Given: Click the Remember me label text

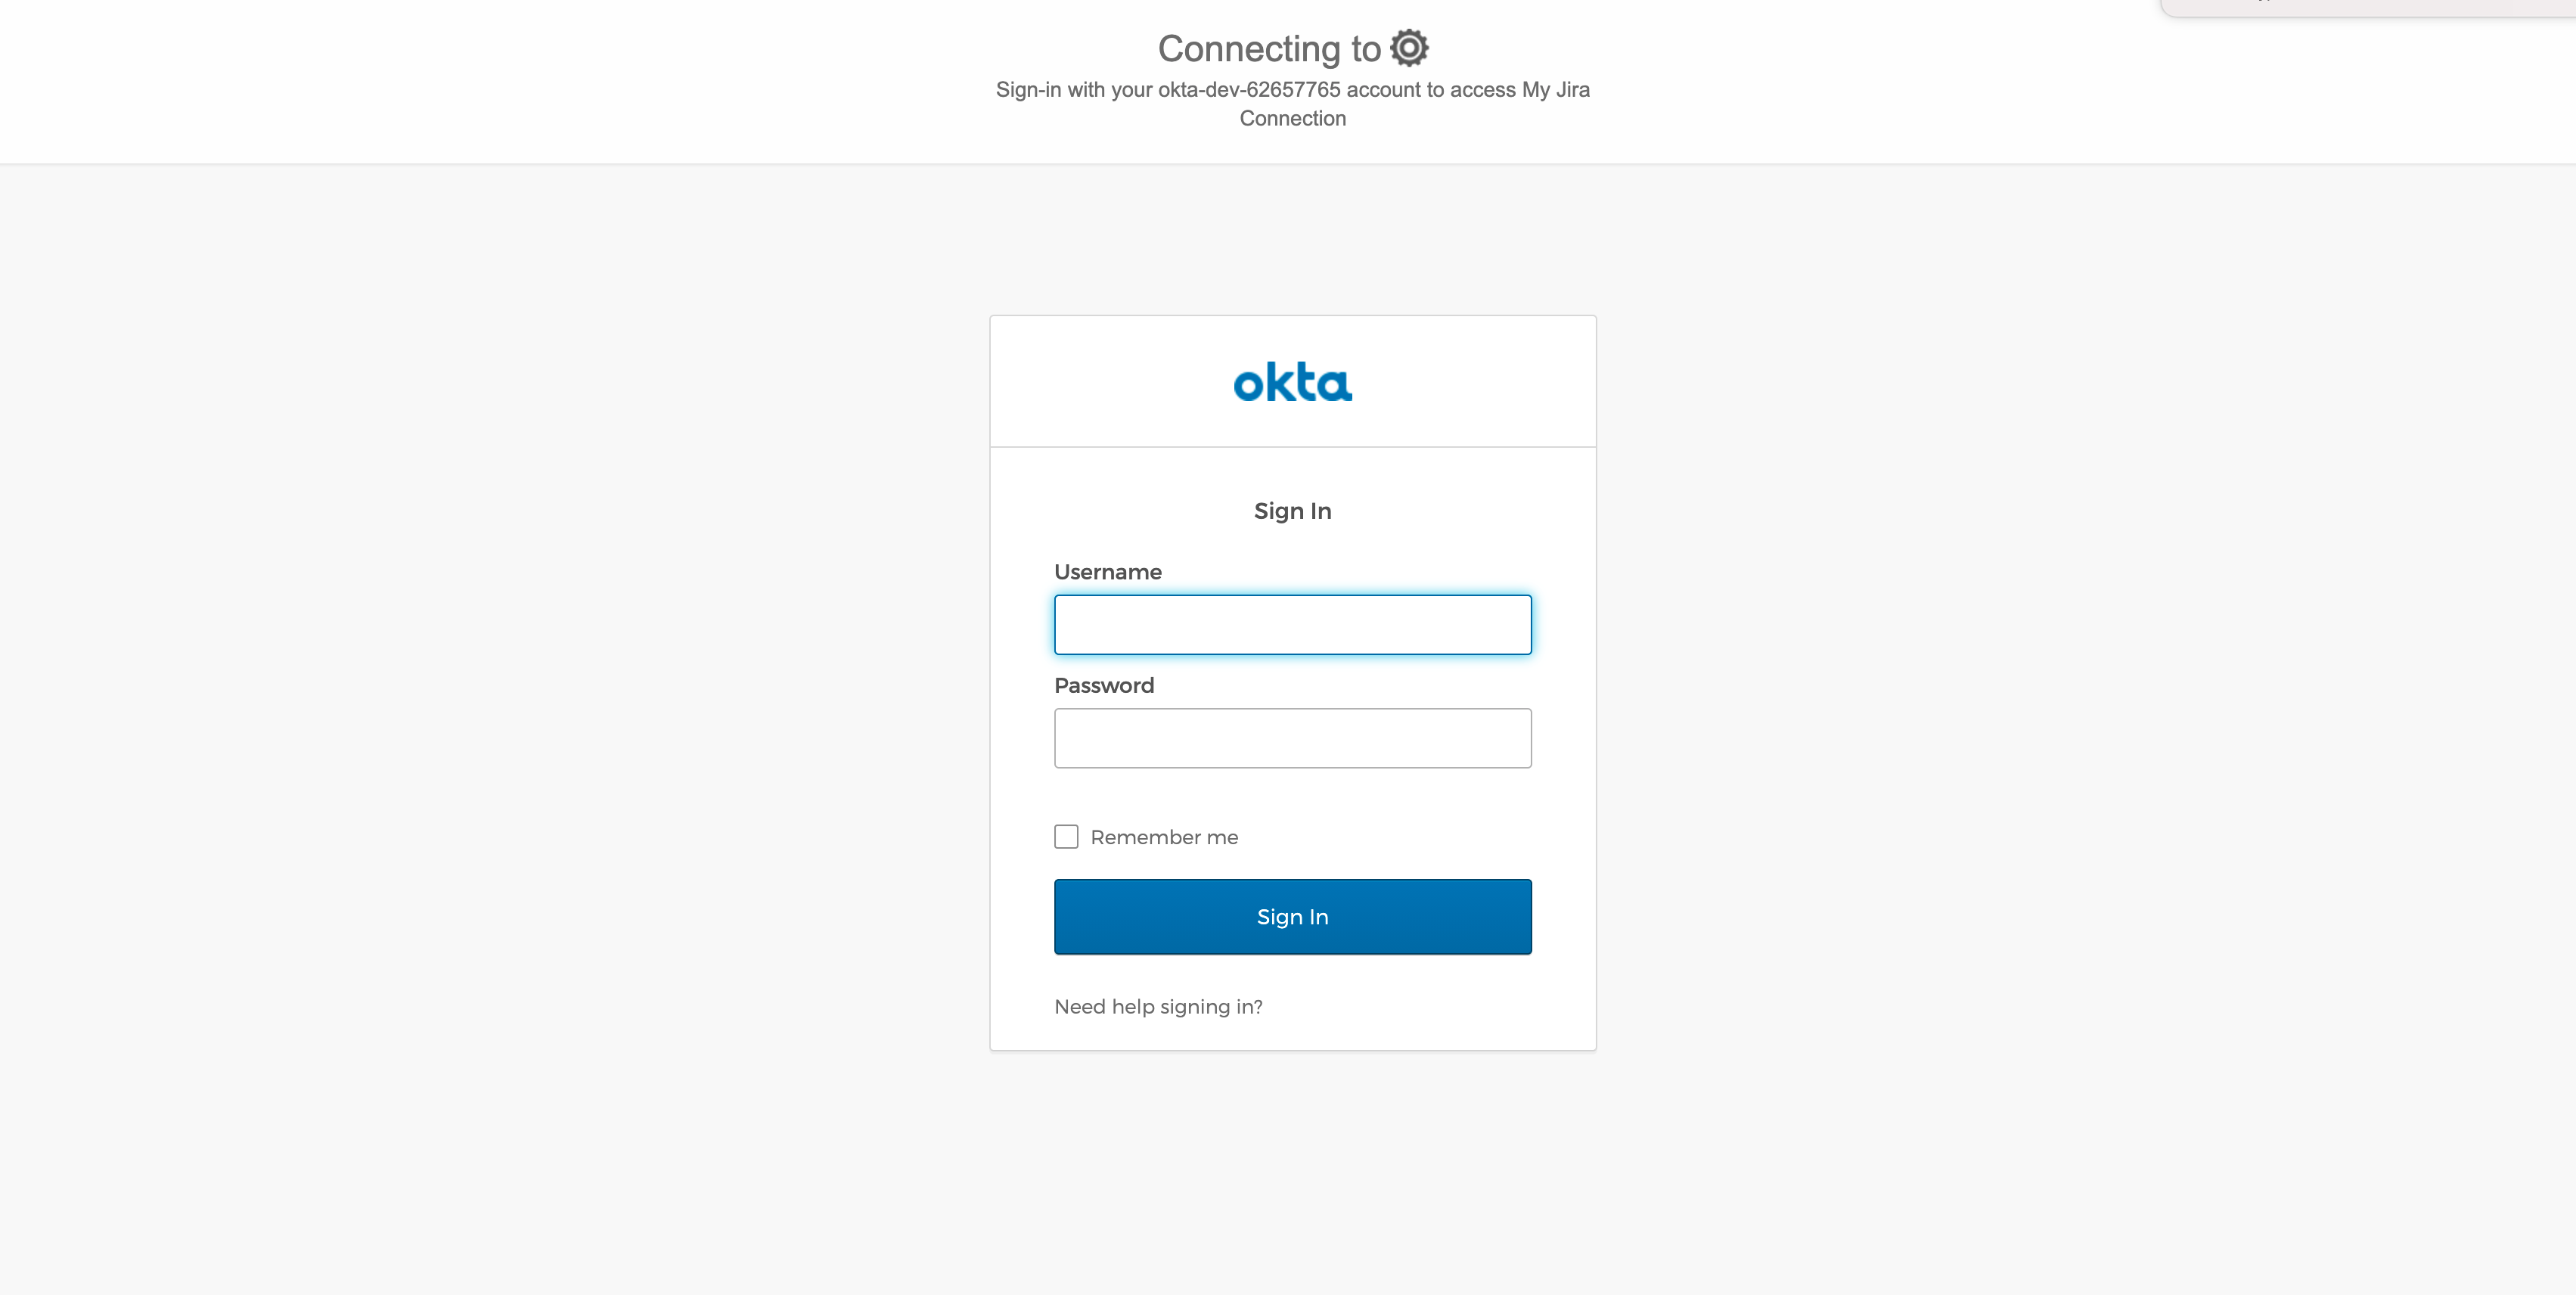Looking at the screenshot, I should pos(1164,837).
